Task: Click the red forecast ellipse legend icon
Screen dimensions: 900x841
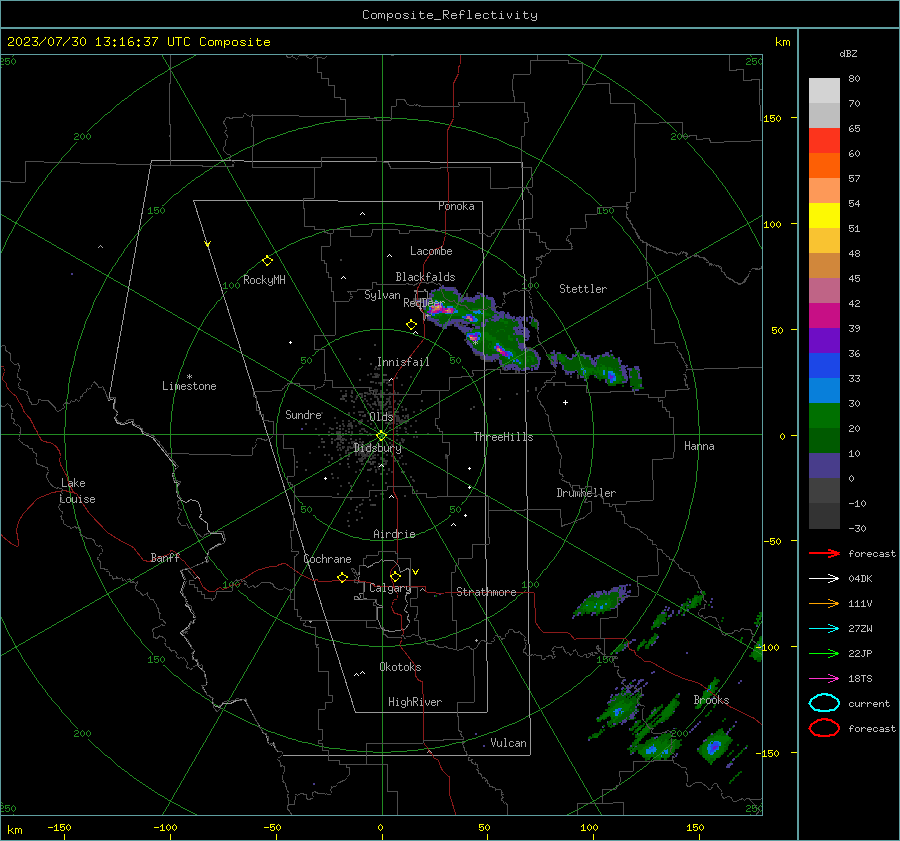Action: click(x=824, y=728)
